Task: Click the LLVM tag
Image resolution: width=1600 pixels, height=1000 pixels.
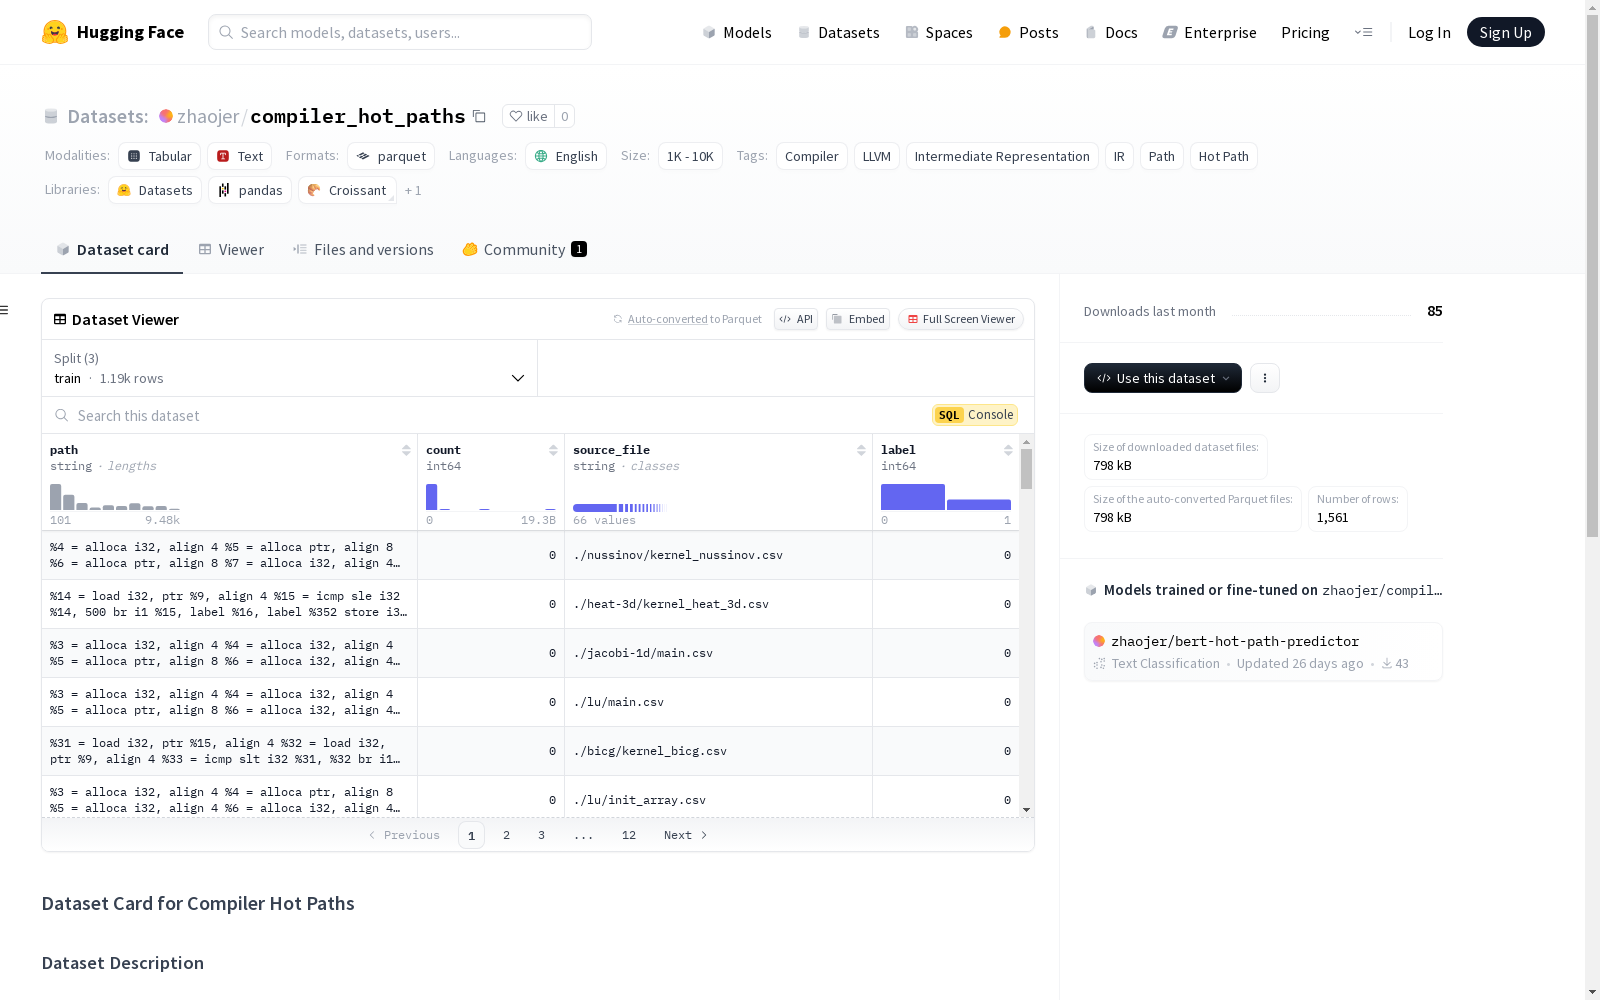Action: coord(877,156)
